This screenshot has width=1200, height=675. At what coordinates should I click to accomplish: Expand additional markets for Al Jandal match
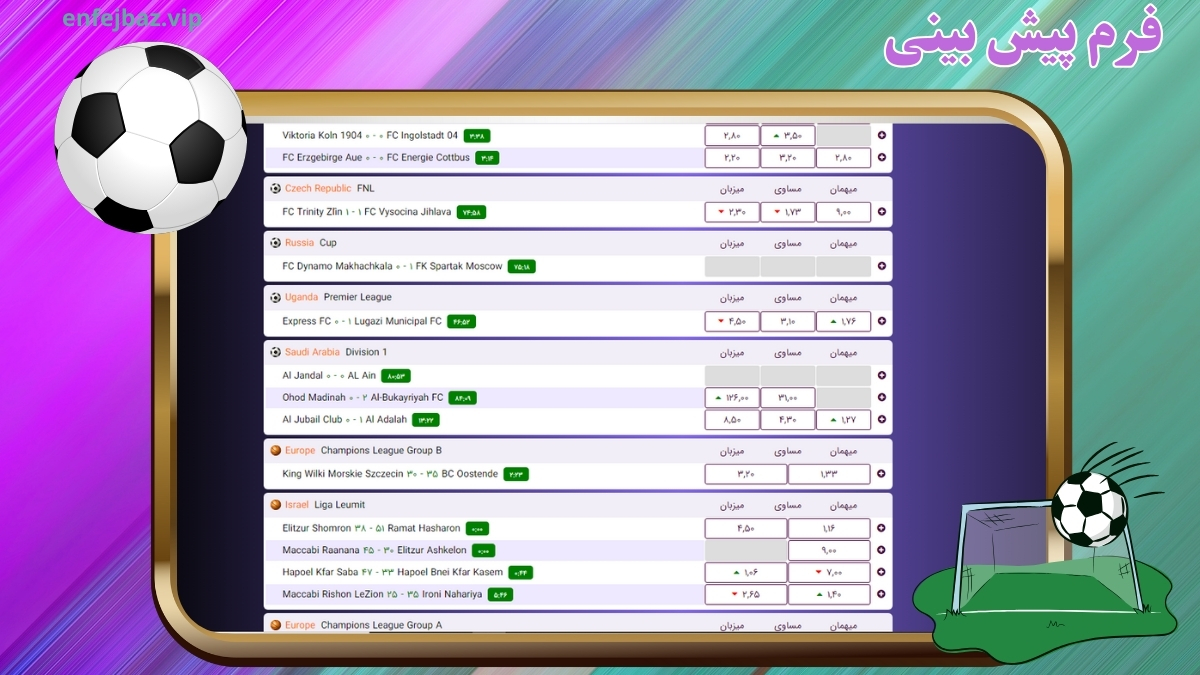click(880, 375)
